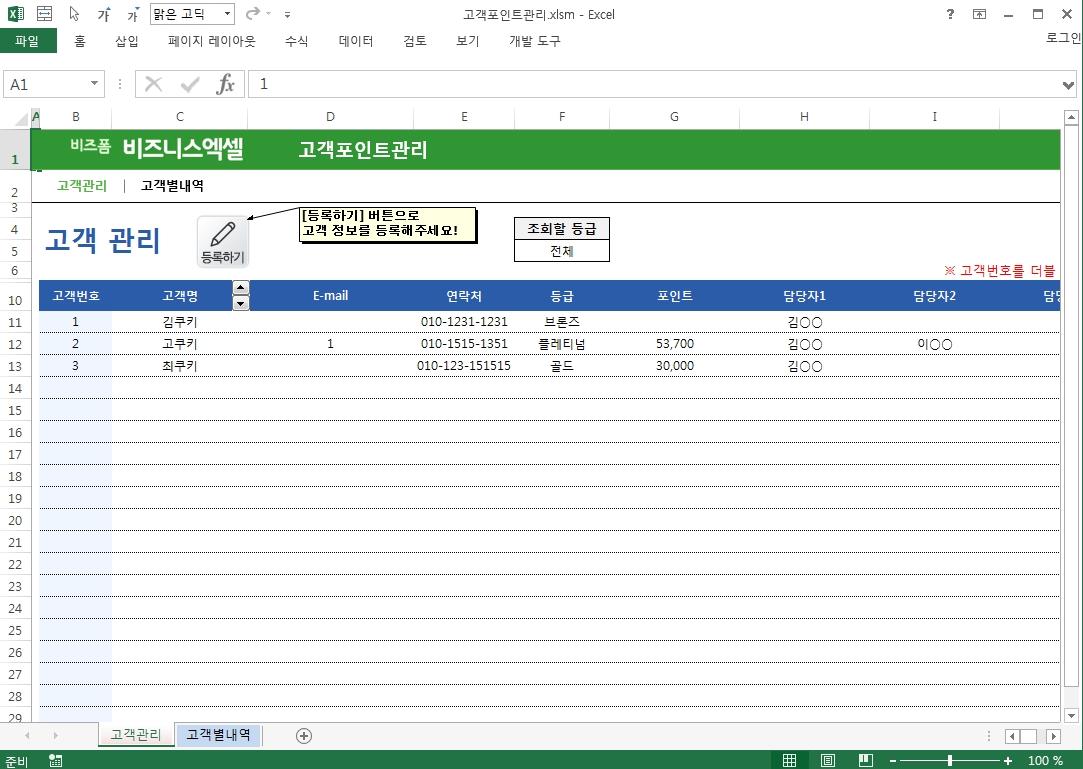
Task: Expand the formula bar with chevron
Action: (1068, 85)
